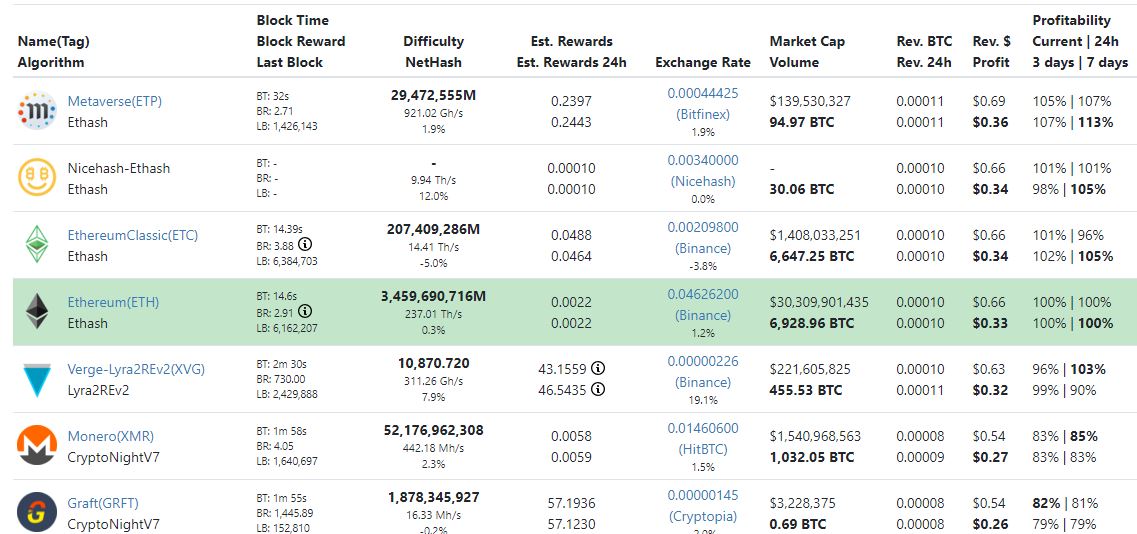
Task: Click the Metaverse coin logo
Action: pos(37,111)
